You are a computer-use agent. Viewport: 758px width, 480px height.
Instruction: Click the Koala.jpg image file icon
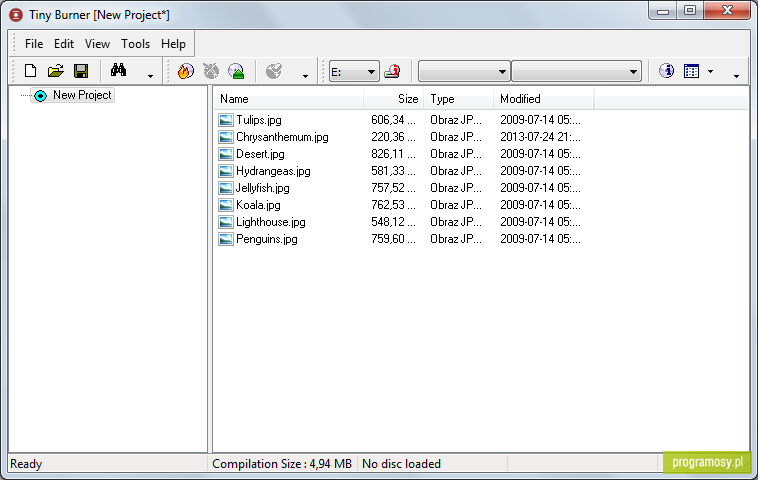point(225,205)
